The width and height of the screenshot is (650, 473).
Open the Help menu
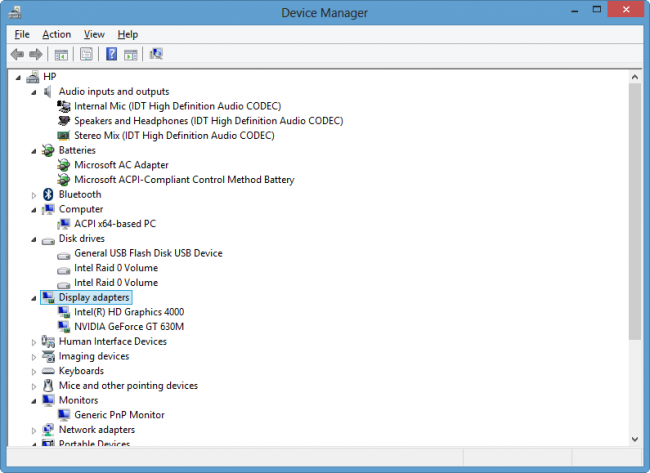(x=128, y=34)
